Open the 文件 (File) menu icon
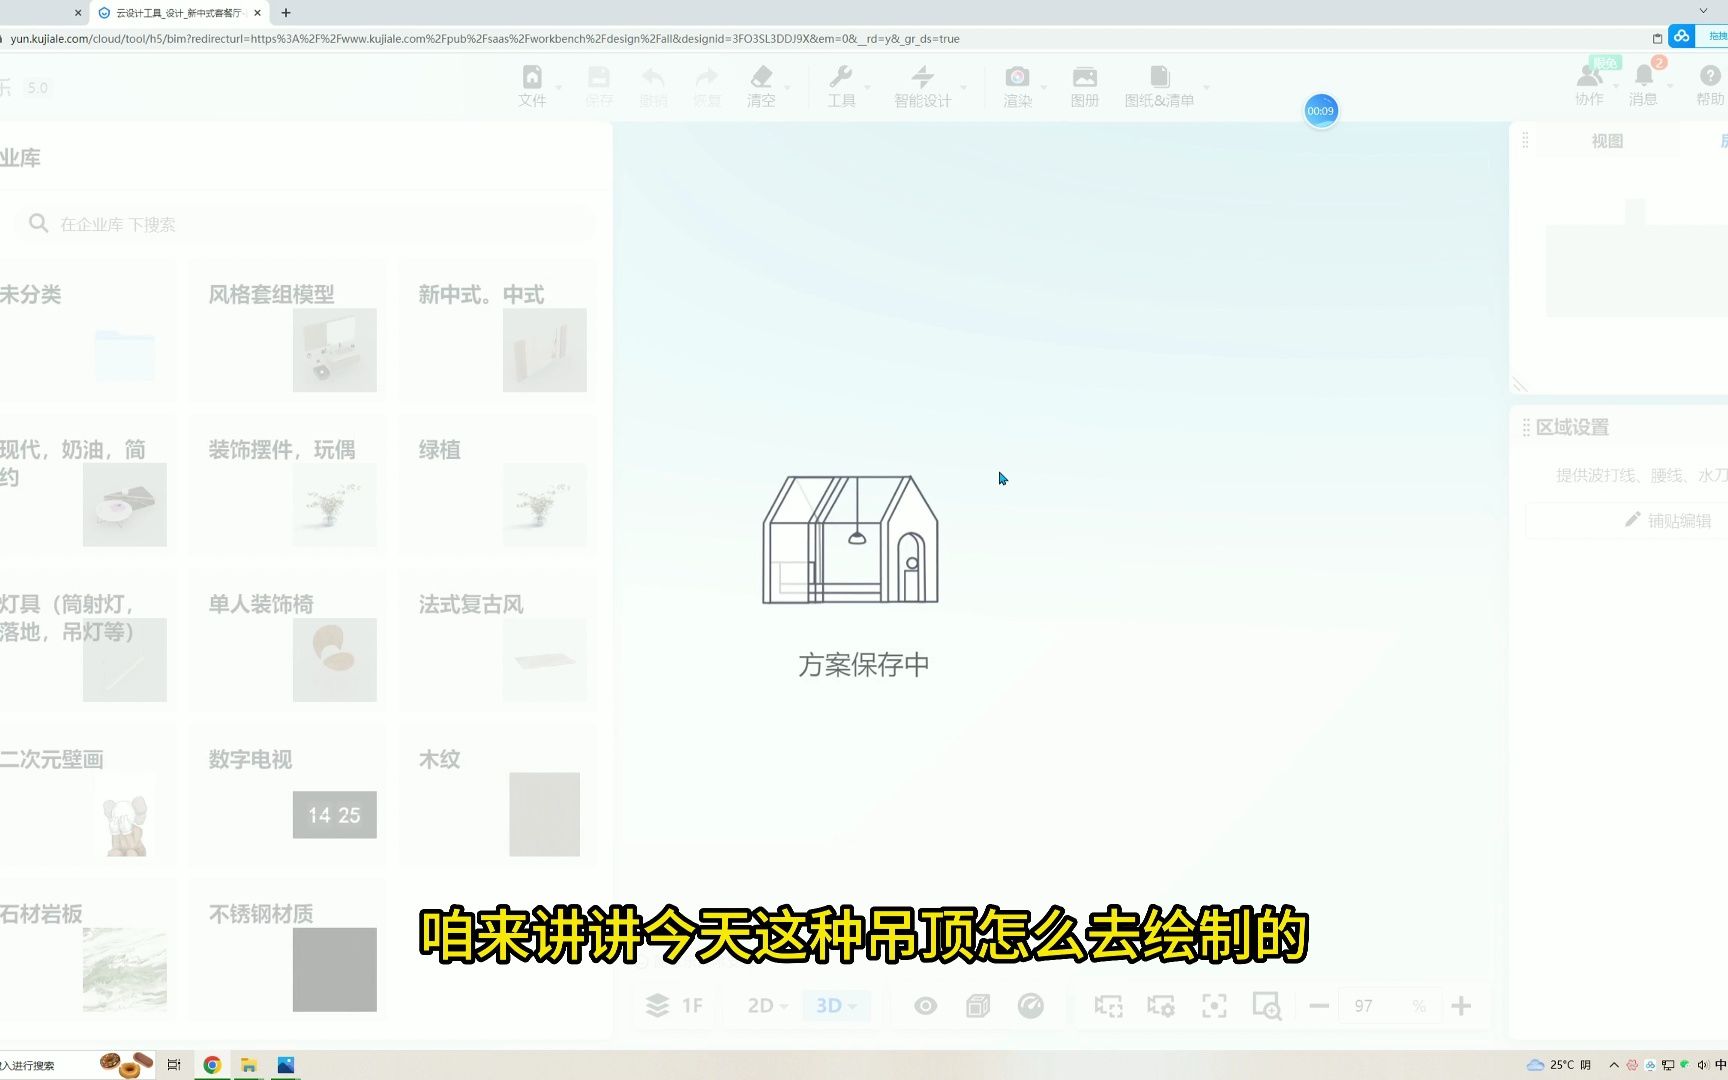 coord(532,77)
